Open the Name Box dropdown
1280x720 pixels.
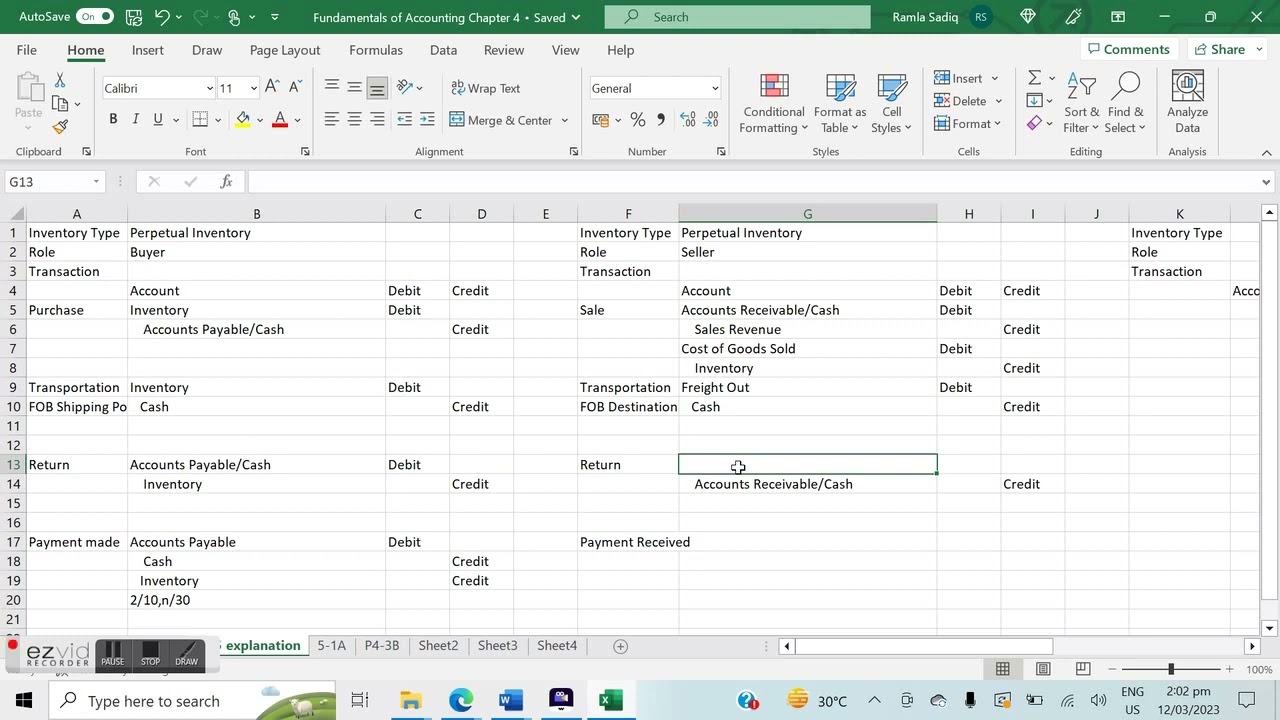tap(96, 182)
